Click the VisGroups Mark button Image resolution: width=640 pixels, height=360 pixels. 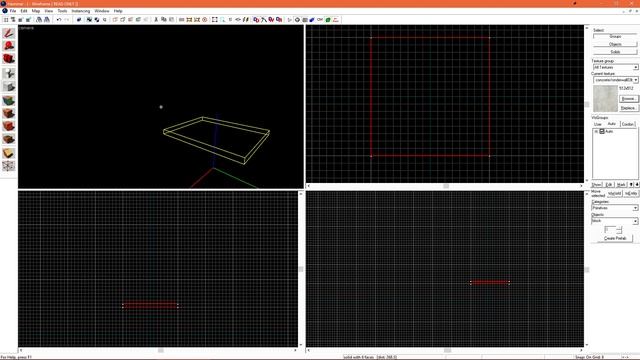click(x=621, y=185)
